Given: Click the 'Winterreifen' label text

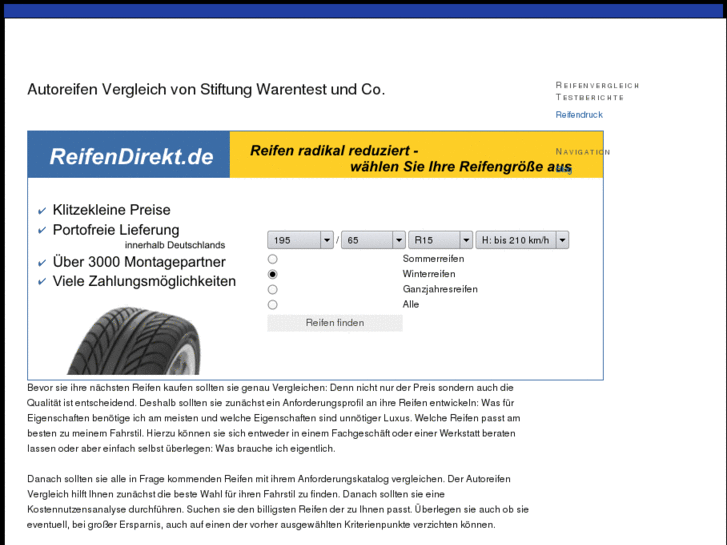Looking at the screenshot, I should coord(429,274).
